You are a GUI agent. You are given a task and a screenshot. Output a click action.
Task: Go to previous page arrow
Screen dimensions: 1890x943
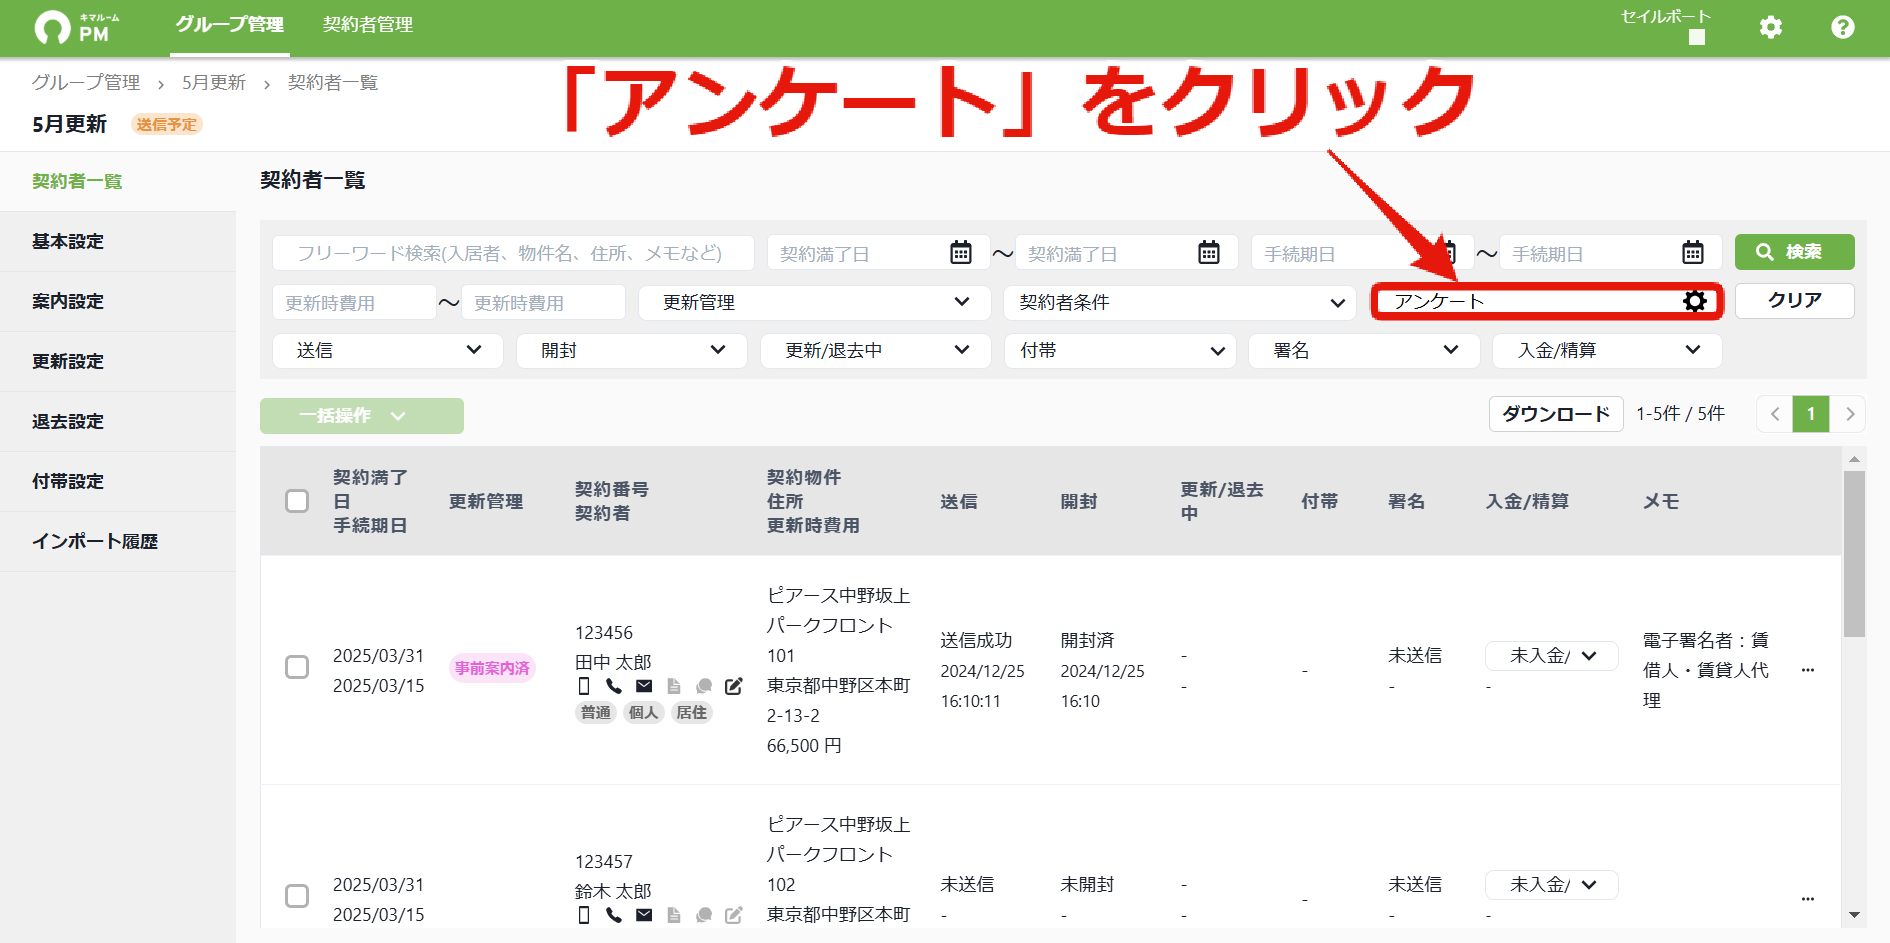(1775, 414)
